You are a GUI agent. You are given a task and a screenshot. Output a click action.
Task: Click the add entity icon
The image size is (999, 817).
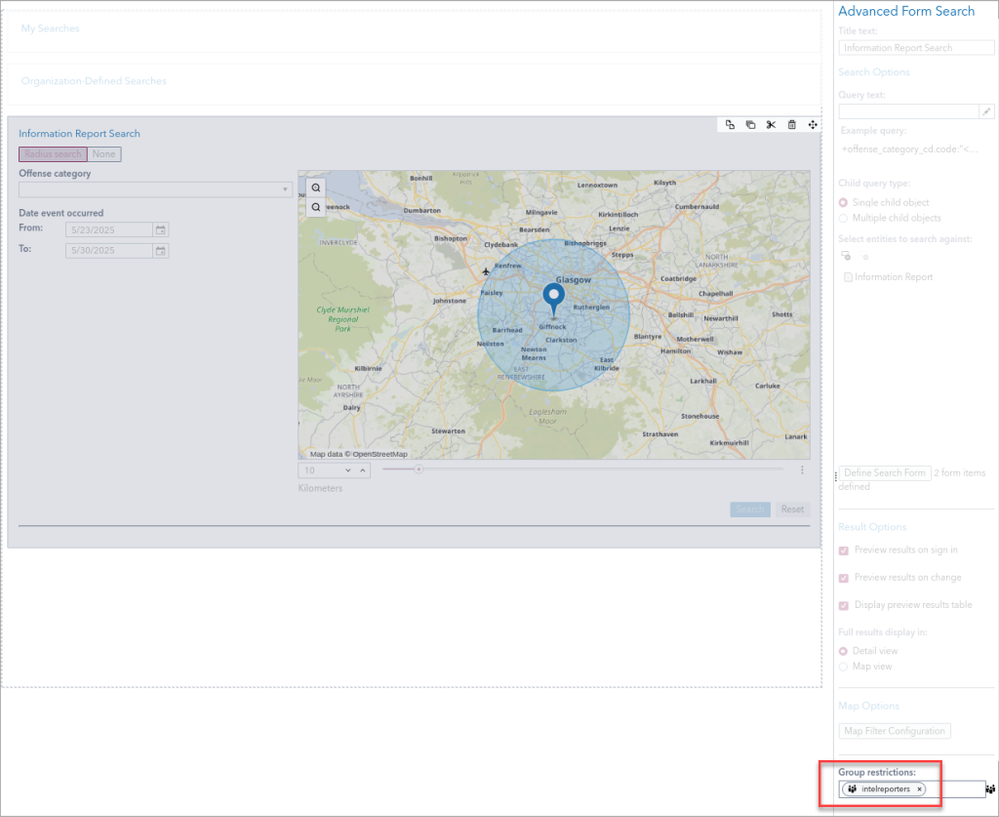tap(846, 256)
